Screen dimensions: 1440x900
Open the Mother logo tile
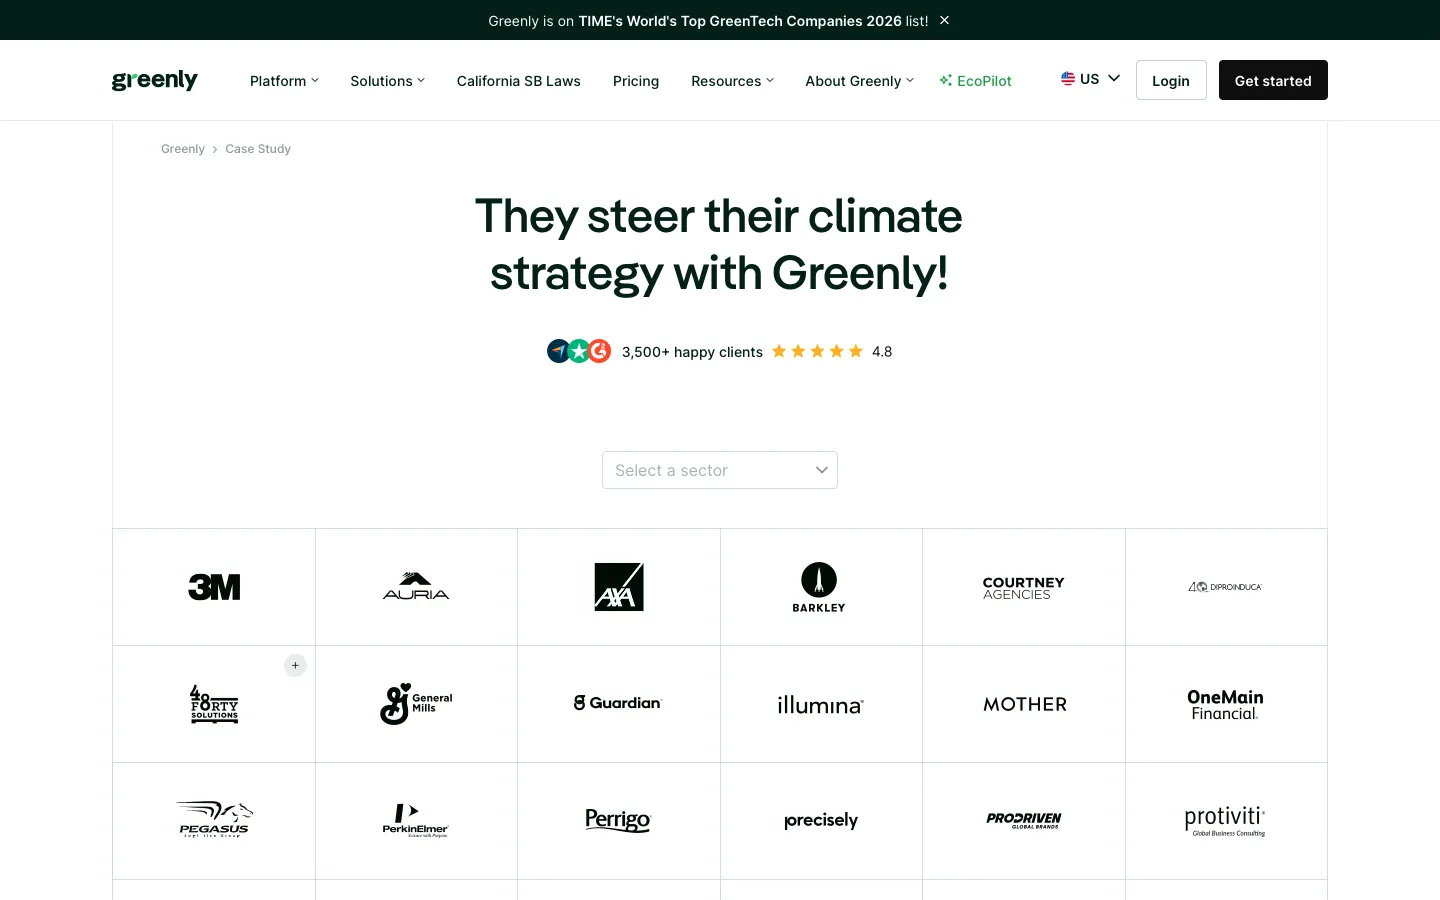1024,704
